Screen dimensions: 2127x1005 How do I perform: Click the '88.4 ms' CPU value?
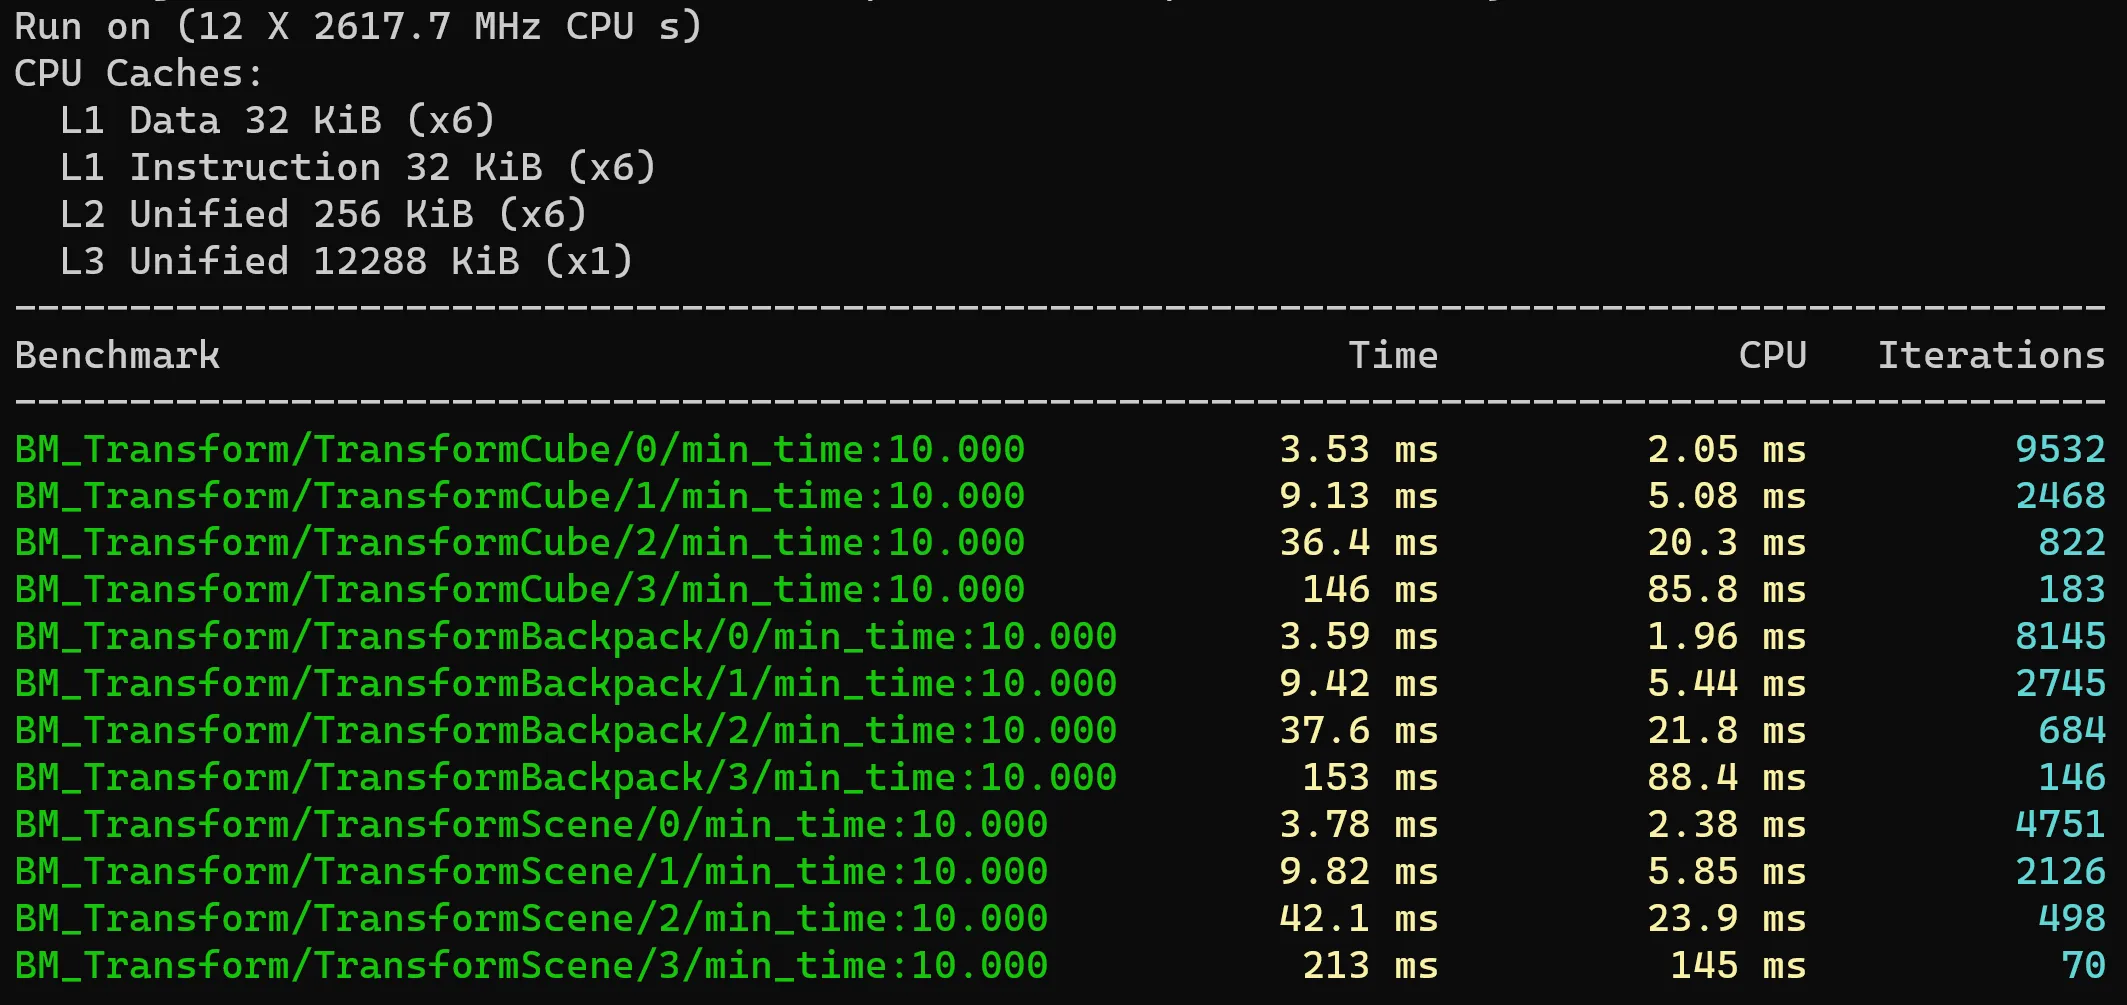[x=1727, y=778]
